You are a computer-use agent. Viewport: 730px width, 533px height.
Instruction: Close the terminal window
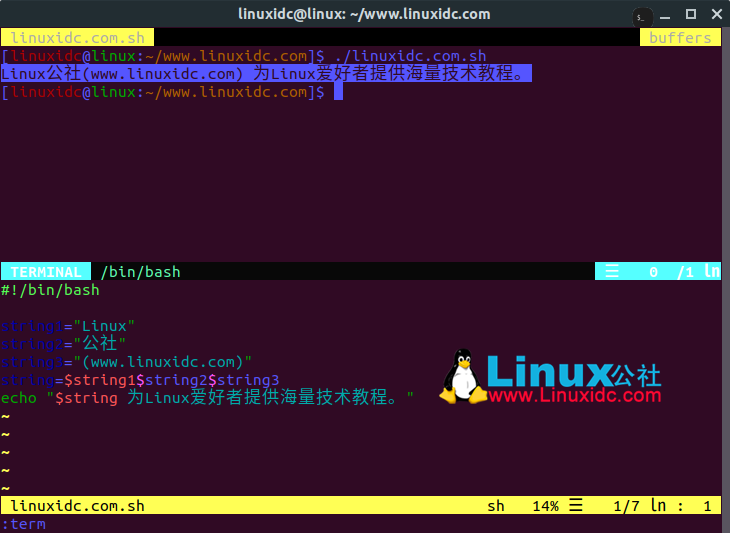pyautogui.click(x=717, y=14)
